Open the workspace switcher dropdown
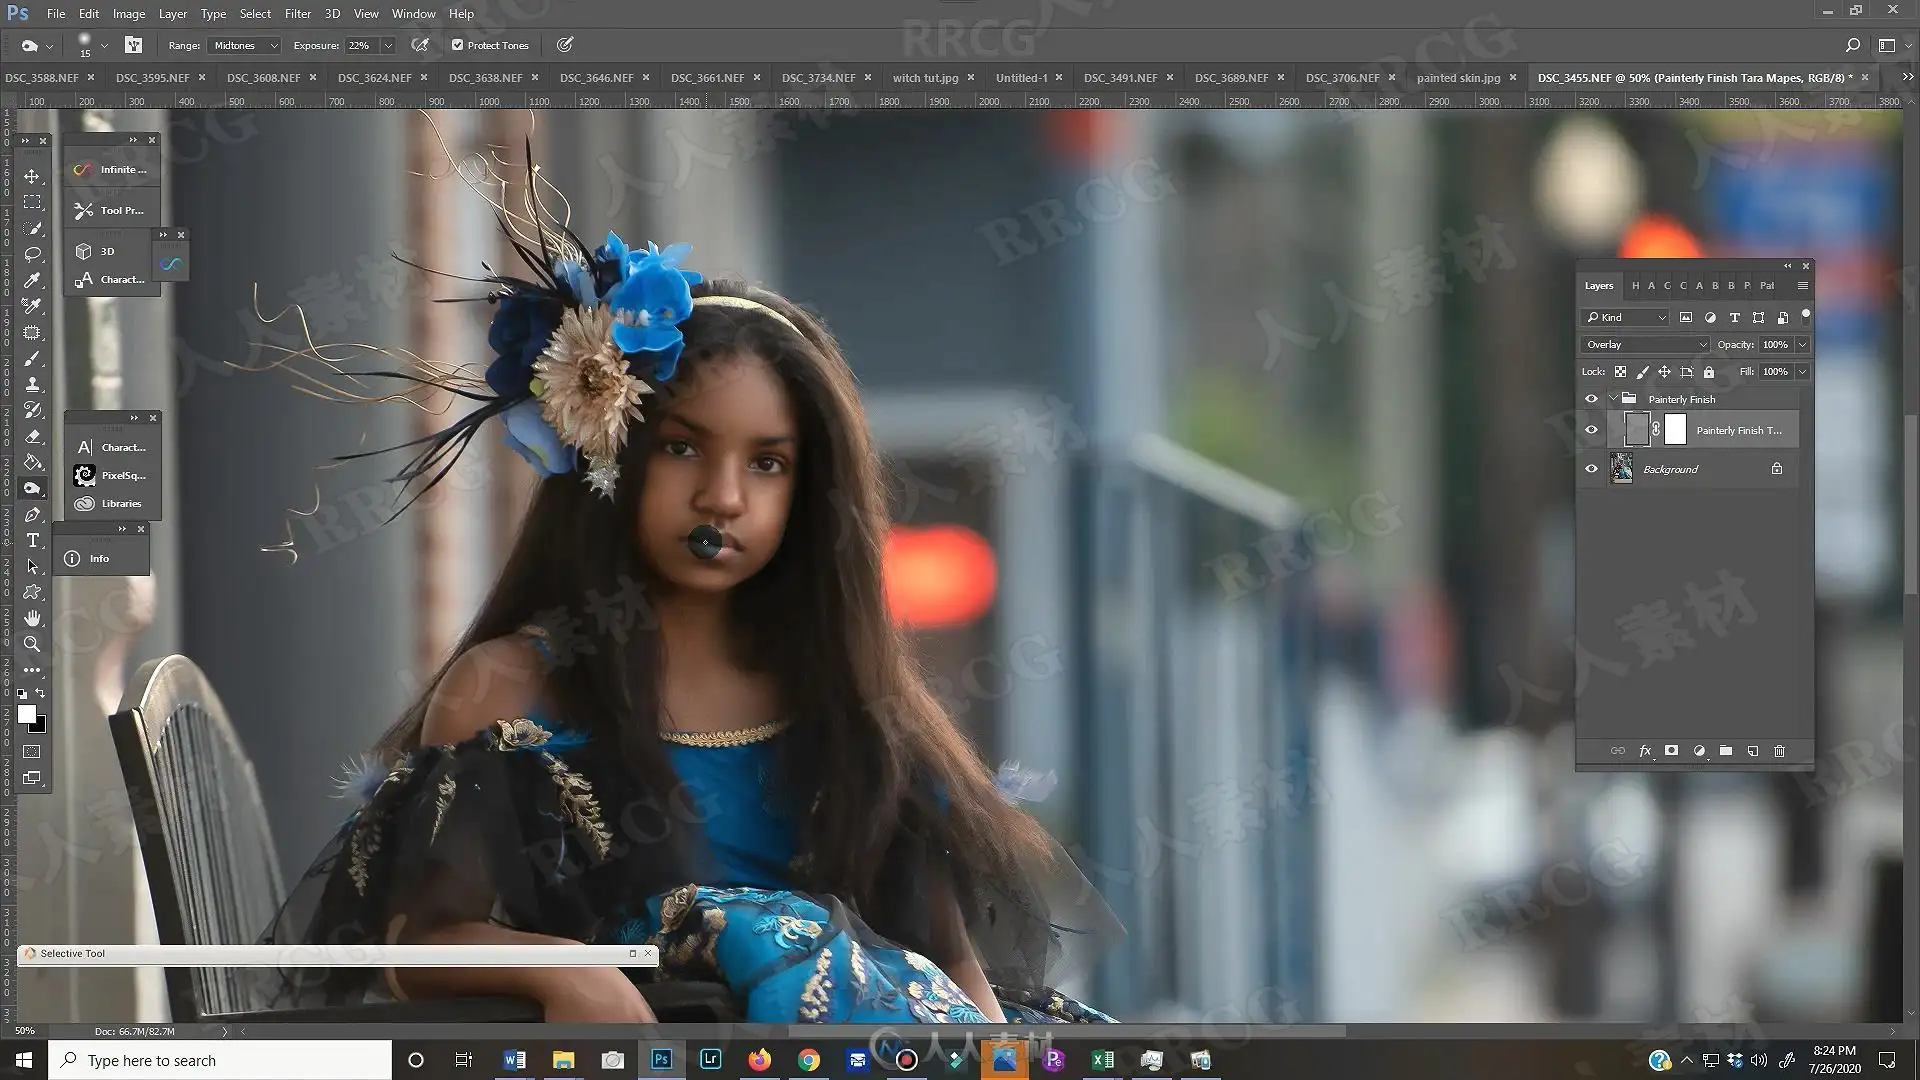This screenshot has height=1080, width=1920. pos(1893,45)
